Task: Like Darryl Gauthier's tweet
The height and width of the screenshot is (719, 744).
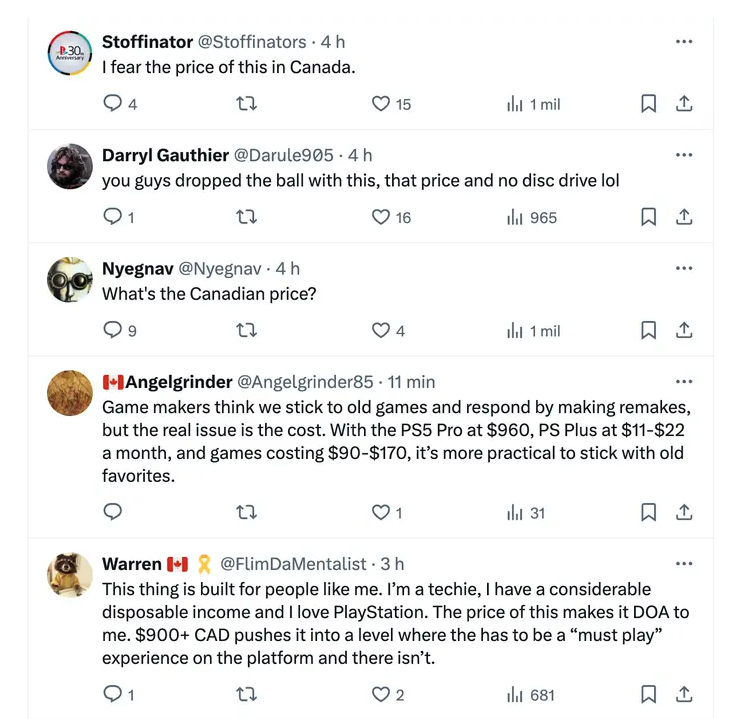Action: [x=380, y=217]
